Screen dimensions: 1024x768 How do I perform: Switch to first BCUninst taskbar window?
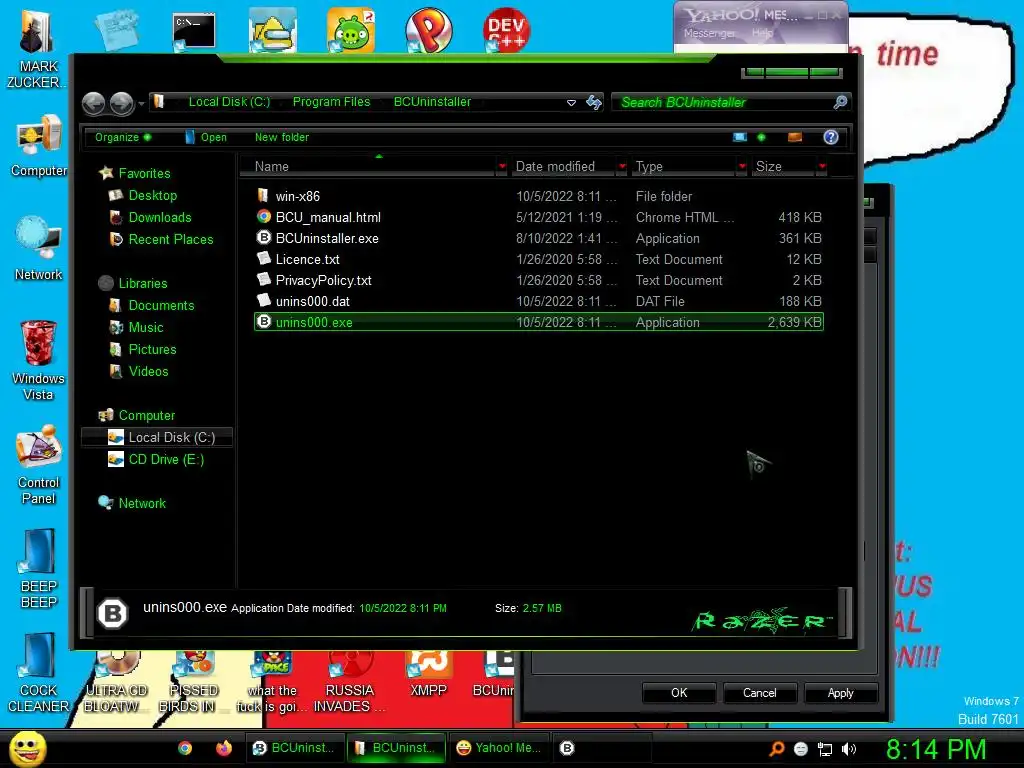coord(293,748)
